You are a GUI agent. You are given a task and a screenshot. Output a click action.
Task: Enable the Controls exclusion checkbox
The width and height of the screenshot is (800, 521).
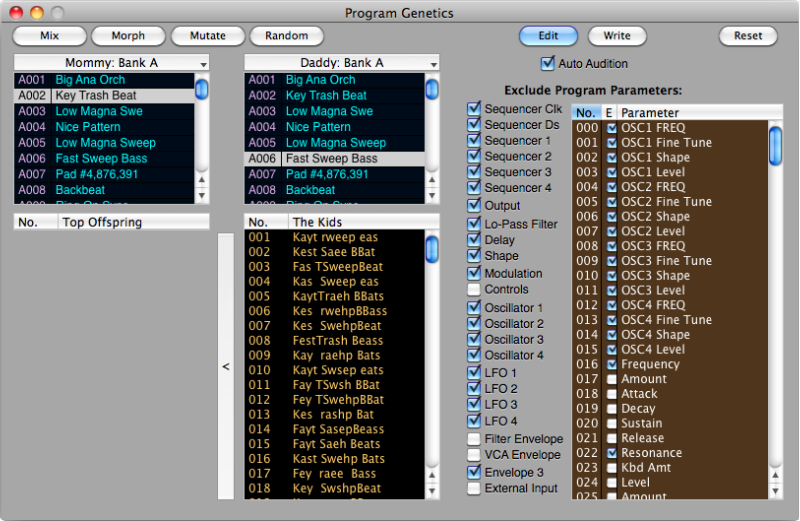(474, 289)
